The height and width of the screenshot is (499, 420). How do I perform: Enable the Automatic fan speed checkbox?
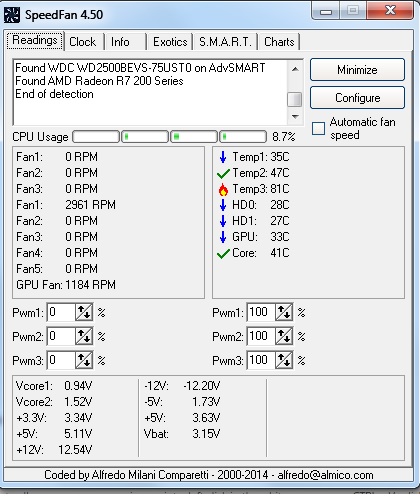pos(318,128)
